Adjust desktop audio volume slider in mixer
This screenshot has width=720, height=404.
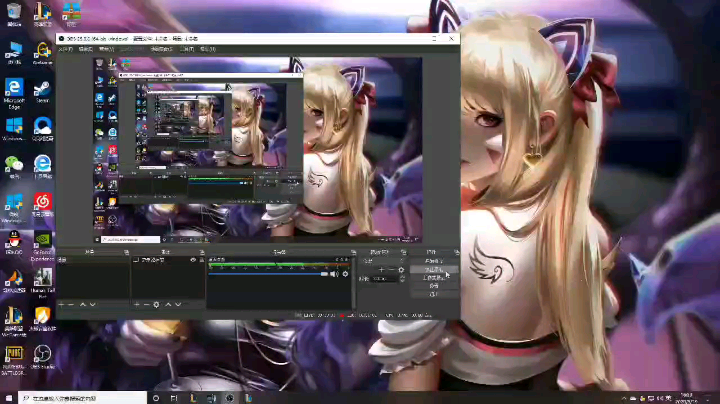[x=268, y=274]
